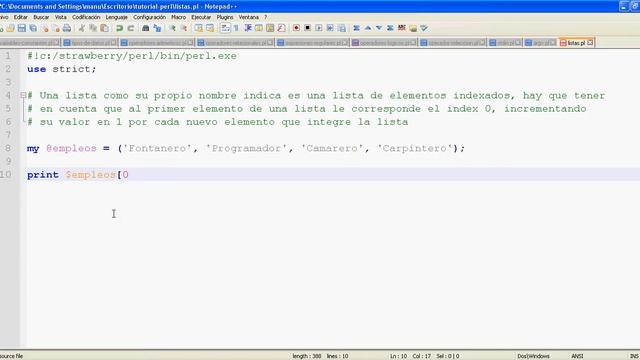The width and height of the screenshot is (640, 360).
Task: Click the green checkmark plugin icon
Action: coord(424,28)
